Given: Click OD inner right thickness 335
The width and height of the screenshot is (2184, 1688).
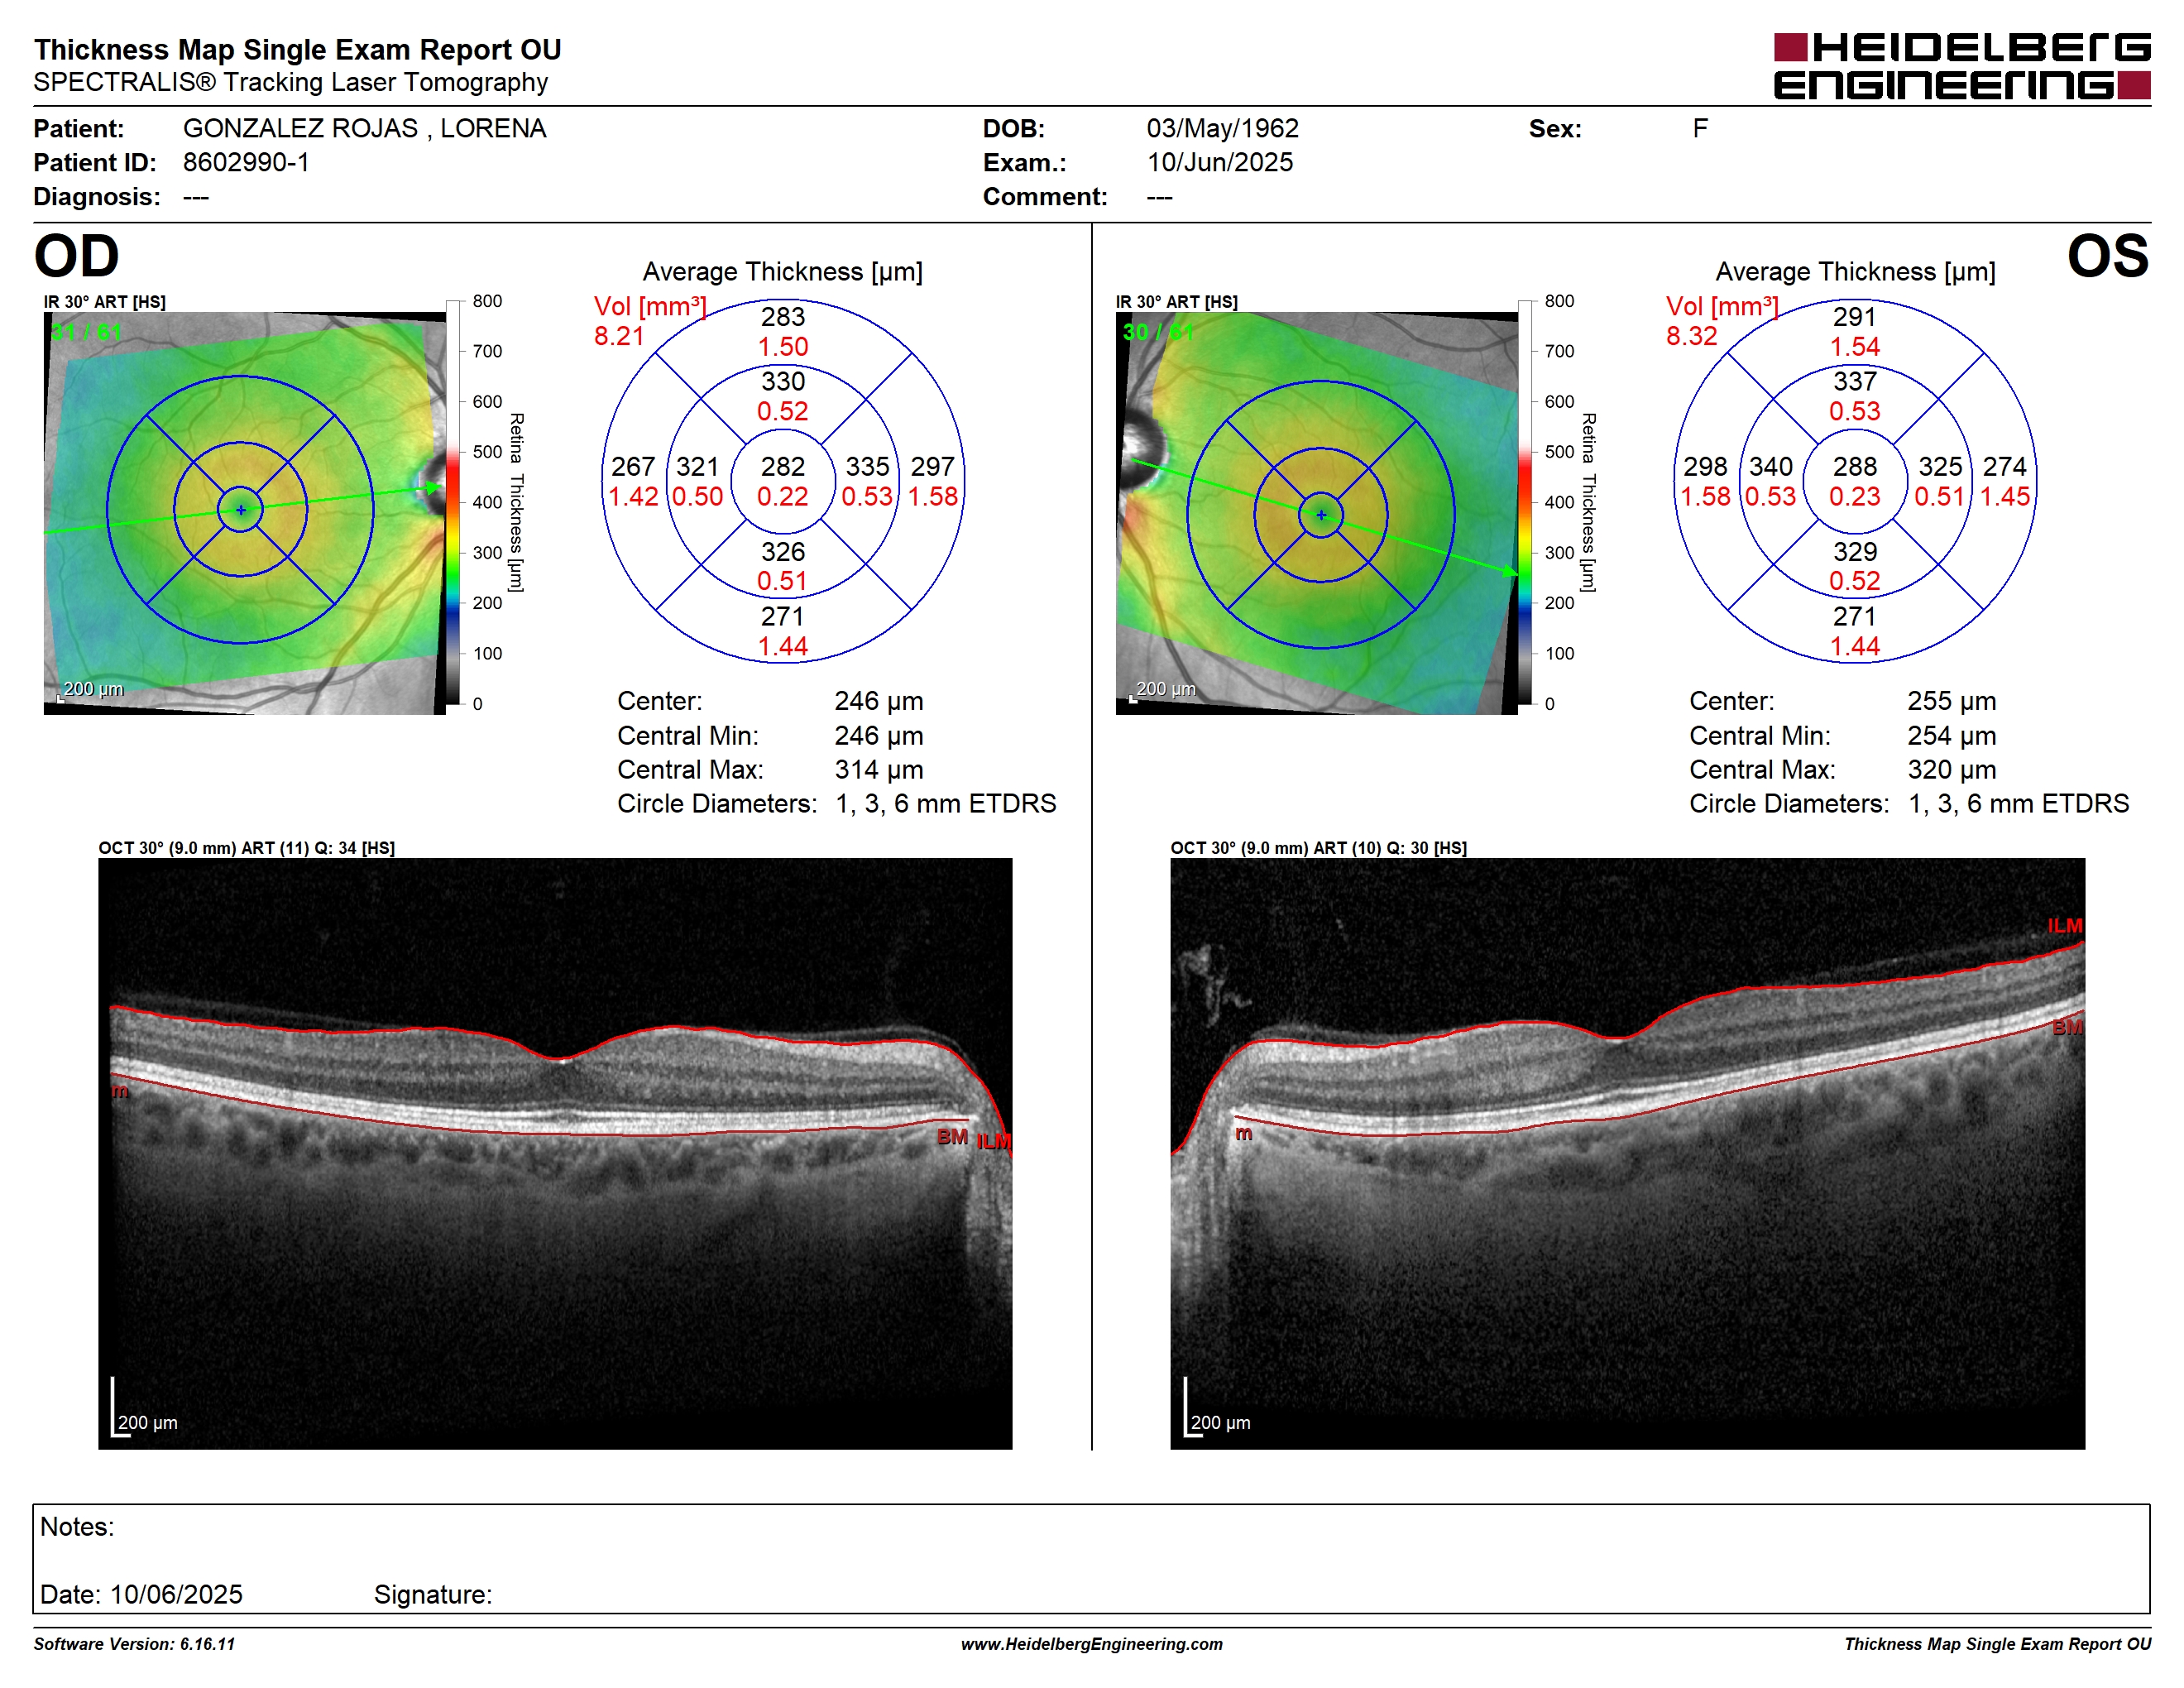Looking at the screenshot, I should tap(867, 466).
